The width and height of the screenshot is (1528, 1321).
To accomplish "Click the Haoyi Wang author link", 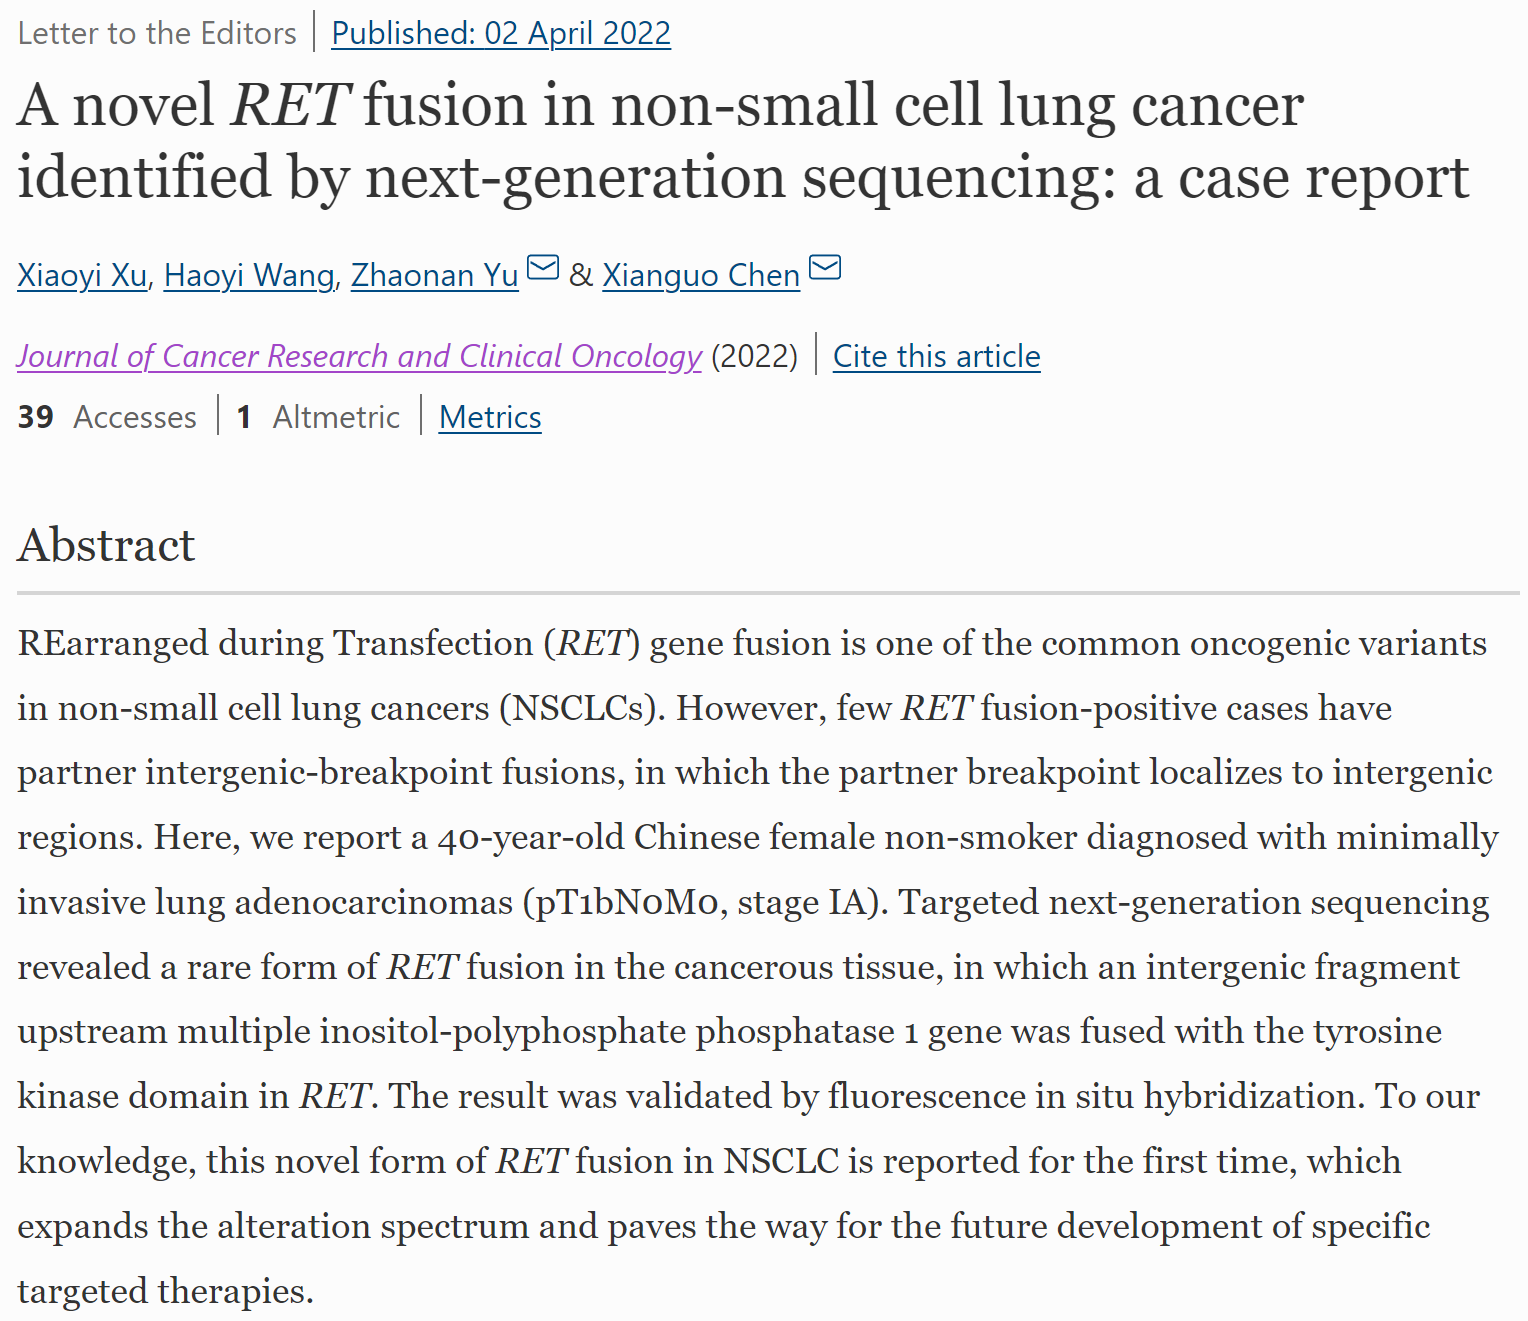I will click(x=249, y=275).
